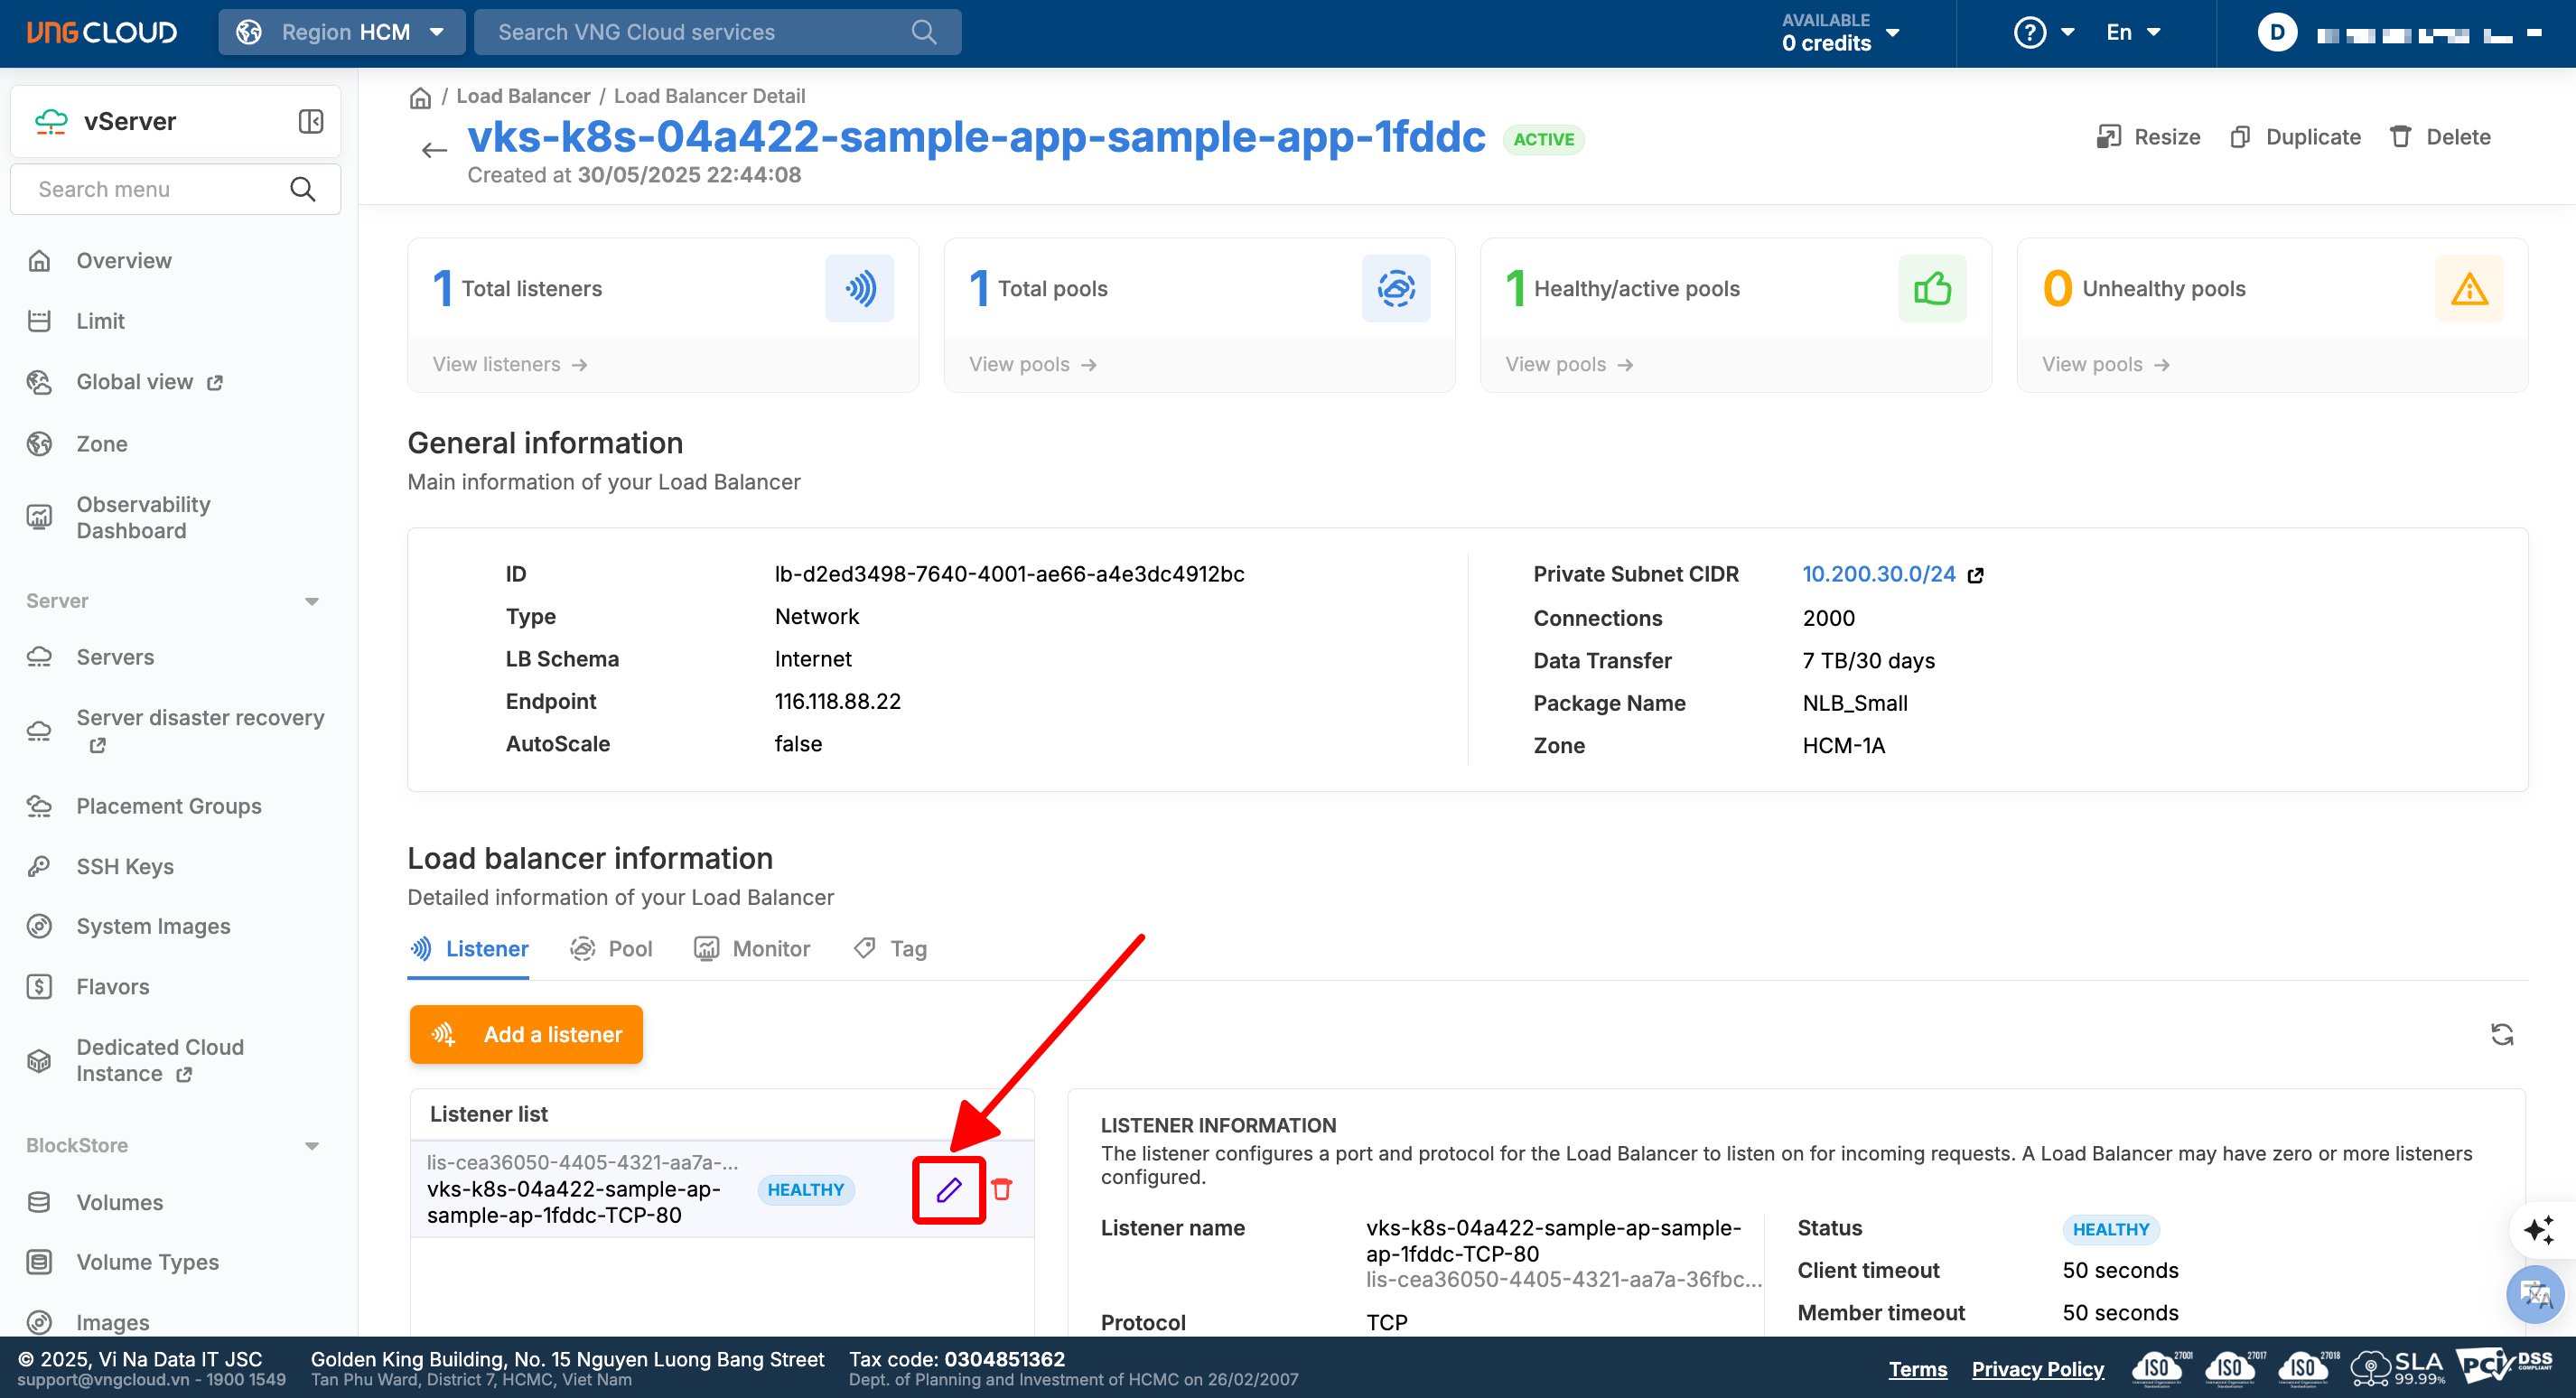Open the Region HCM dropdown
Image resolution: width=2576 pixels, height=1398 pixels.
(x=342, y=32)
